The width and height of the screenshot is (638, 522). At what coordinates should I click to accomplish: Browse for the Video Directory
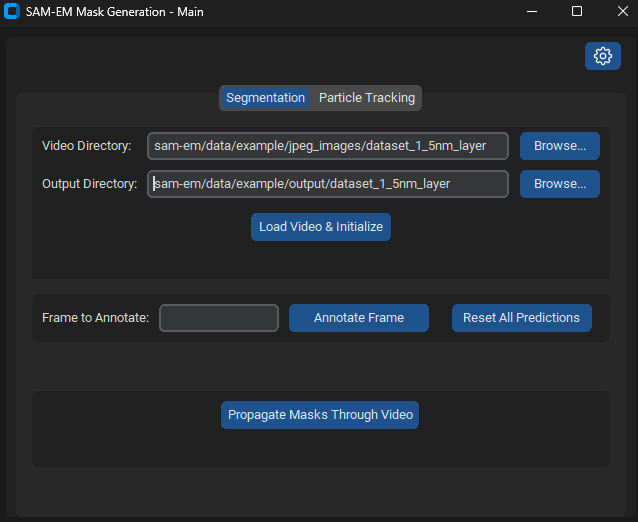559,146
